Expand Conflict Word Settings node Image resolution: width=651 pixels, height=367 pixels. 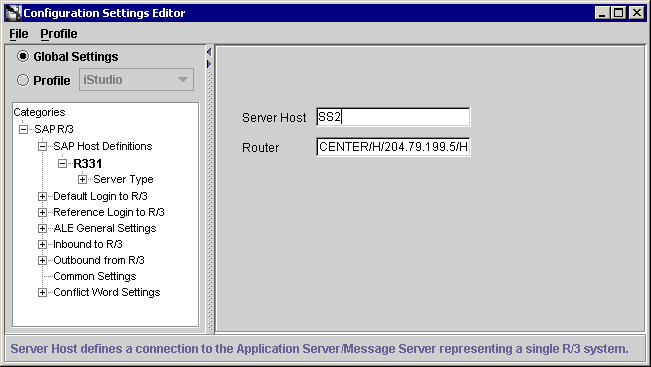[x=42, y=293]
